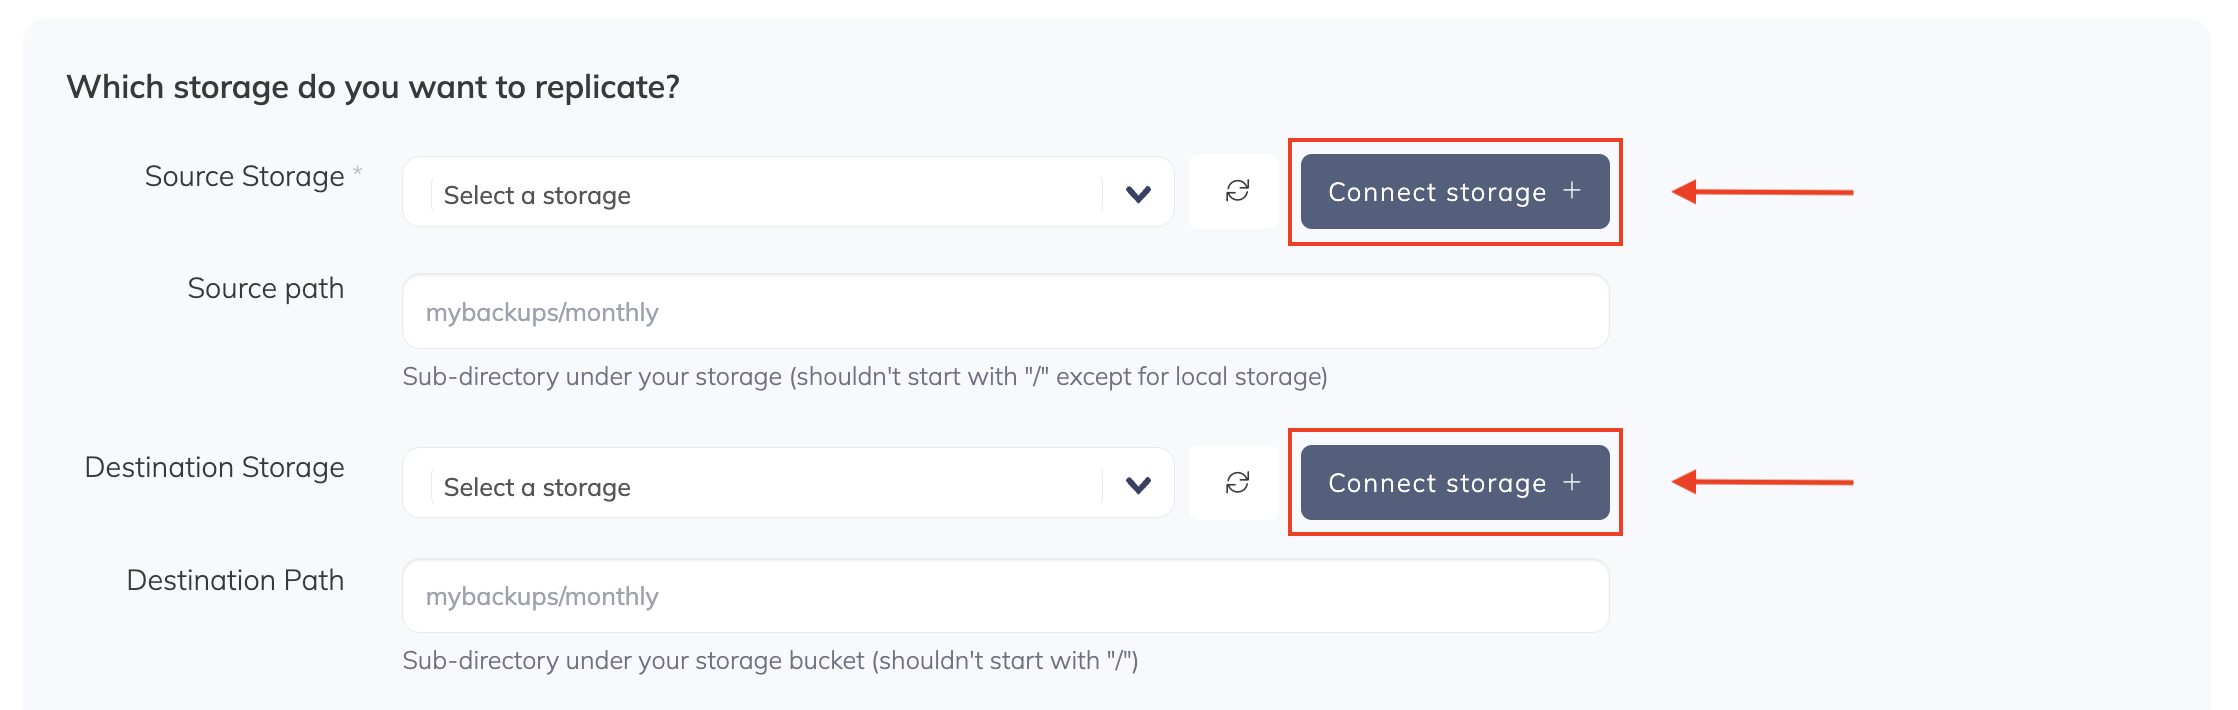Screen dimensions: 2238x710
Task: Click the plus icon on source Connect storage
Action: 1572,191
